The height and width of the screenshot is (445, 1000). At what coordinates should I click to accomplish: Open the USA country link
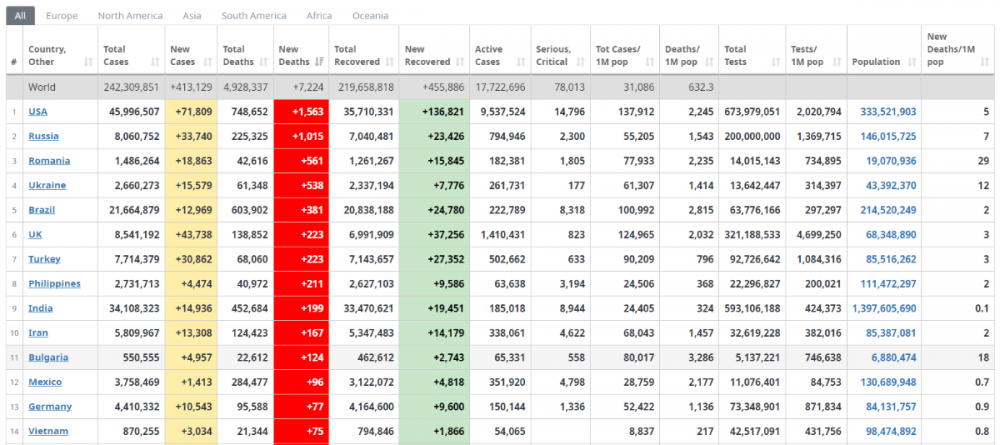point(38,112)
